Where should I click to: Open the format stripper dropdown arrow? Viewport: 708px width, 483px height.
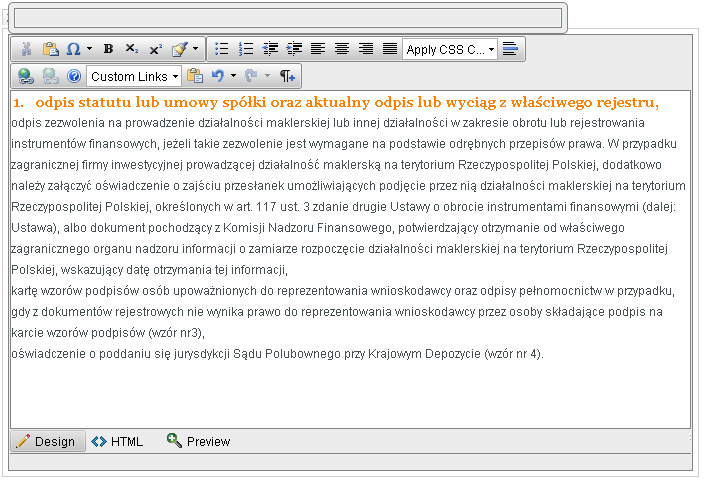pyautogui.click(x=196, y=49)
